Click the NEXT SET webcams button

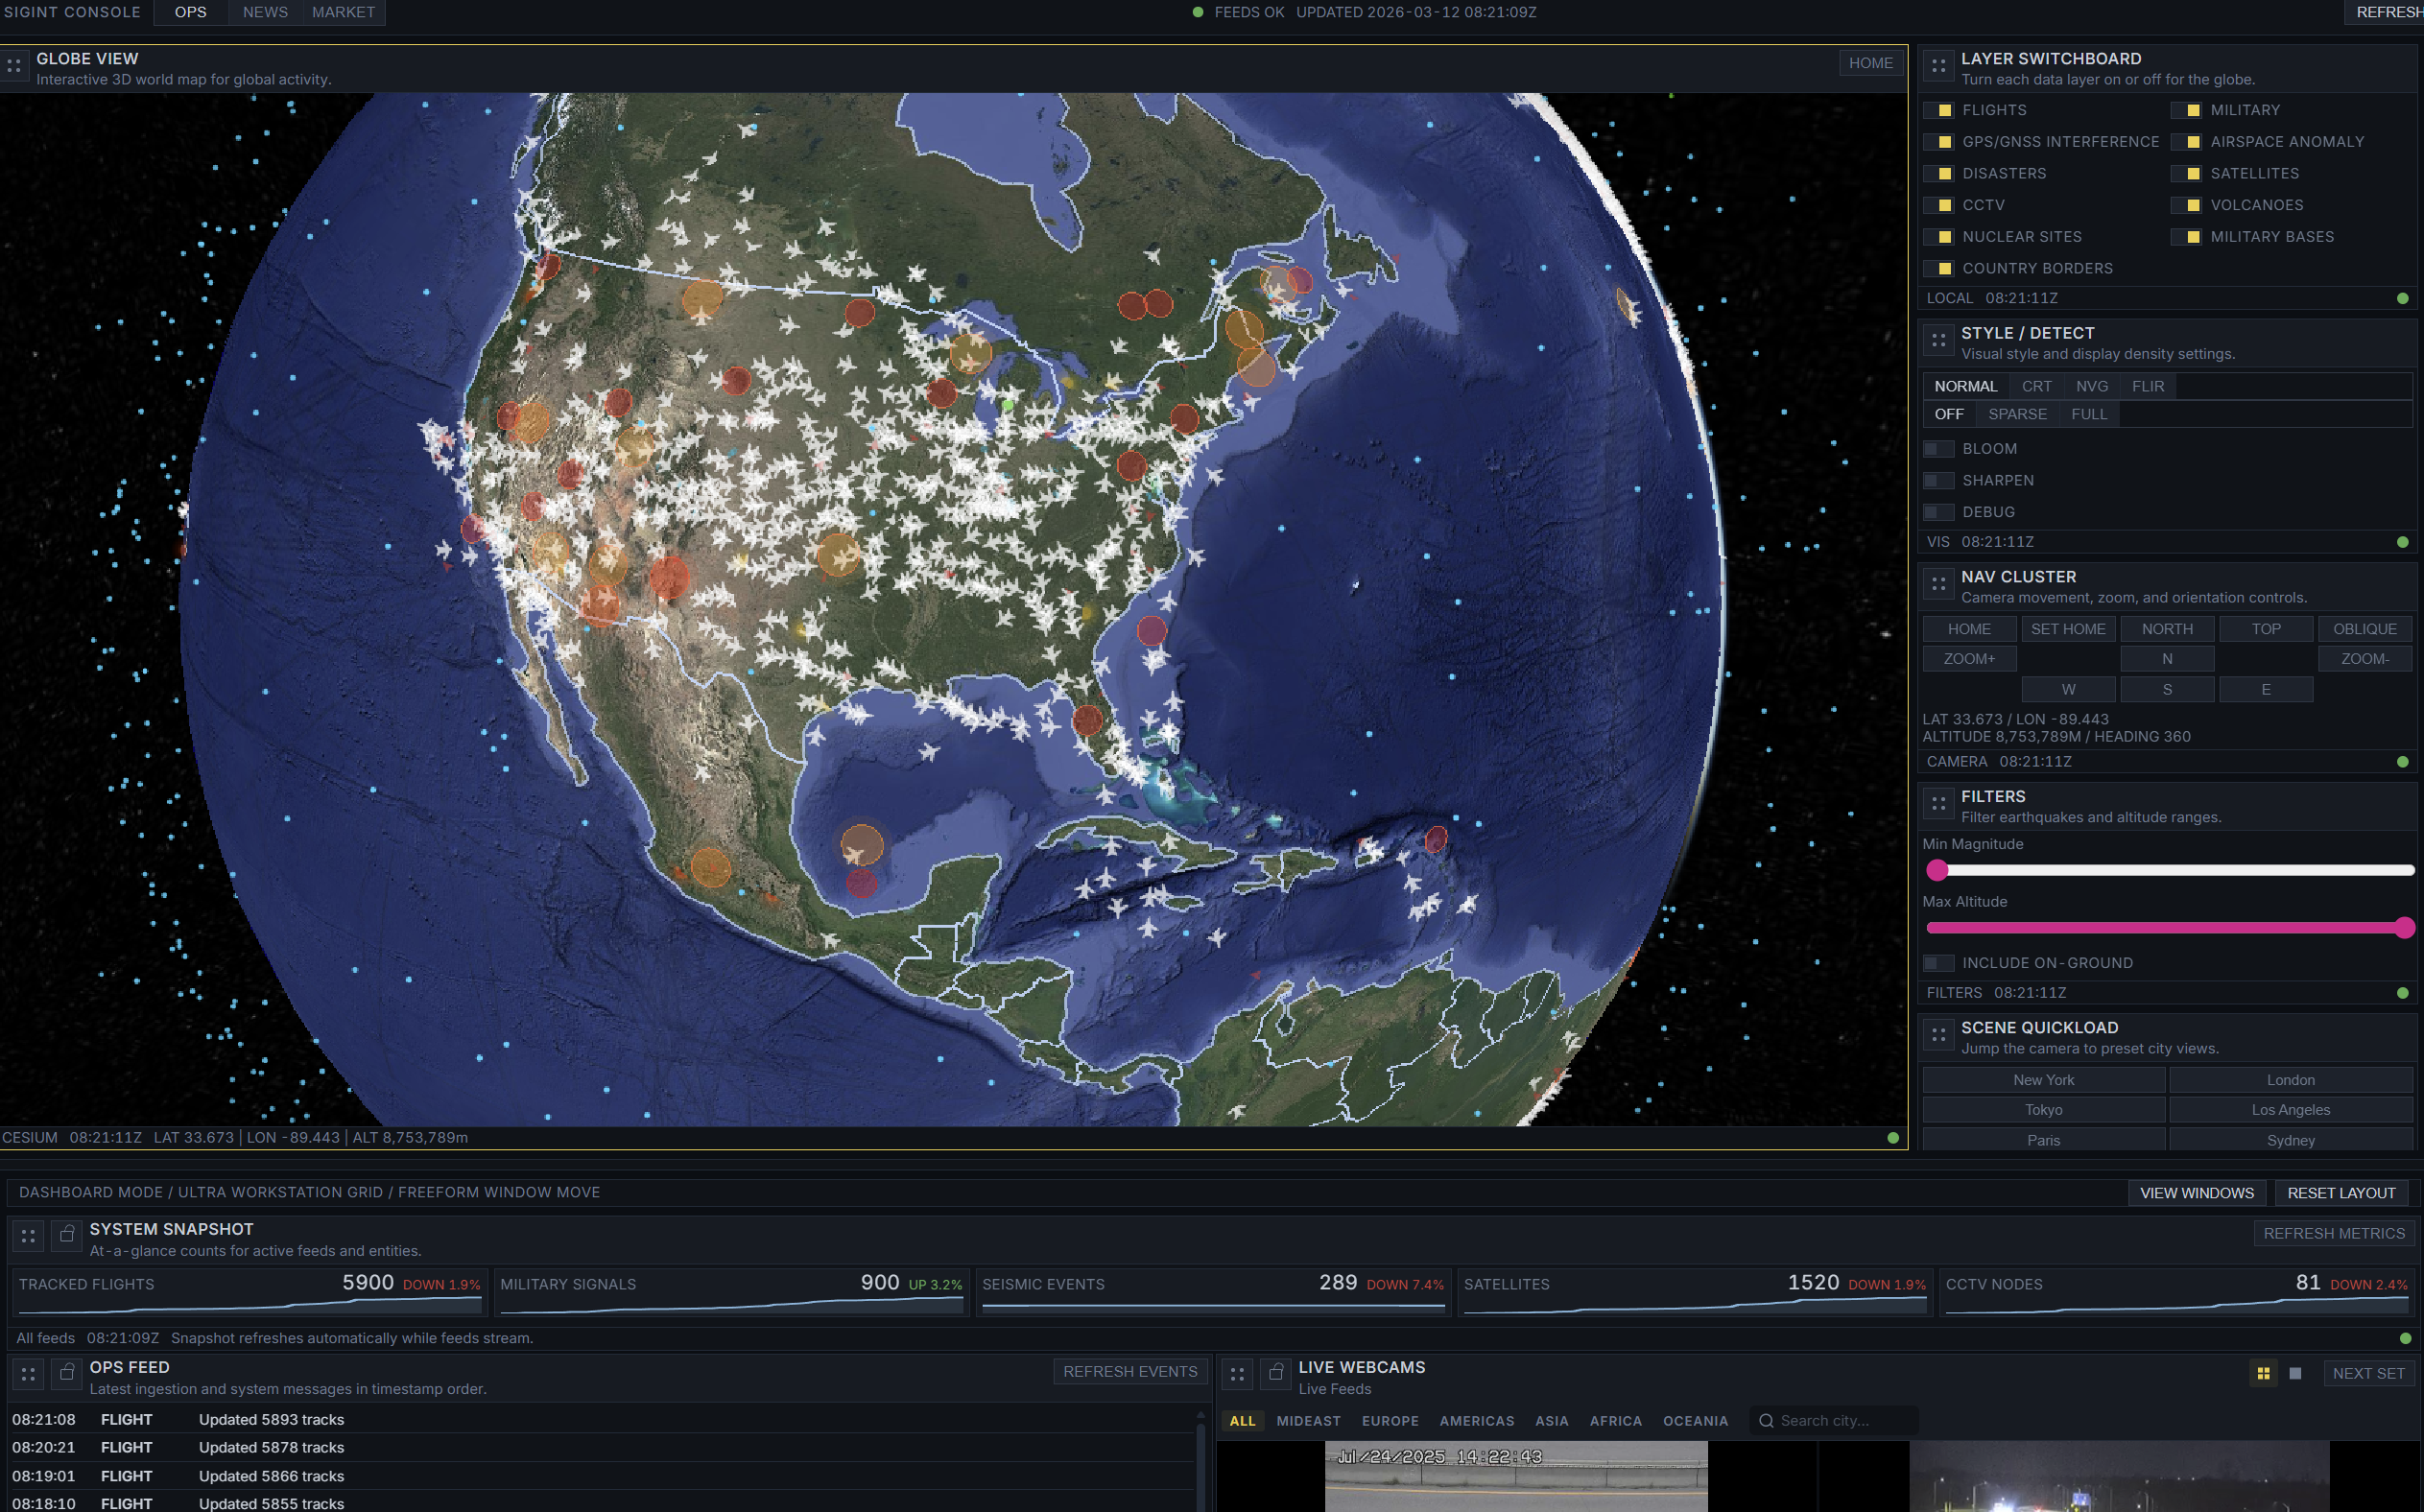tap(2369, 1373)
